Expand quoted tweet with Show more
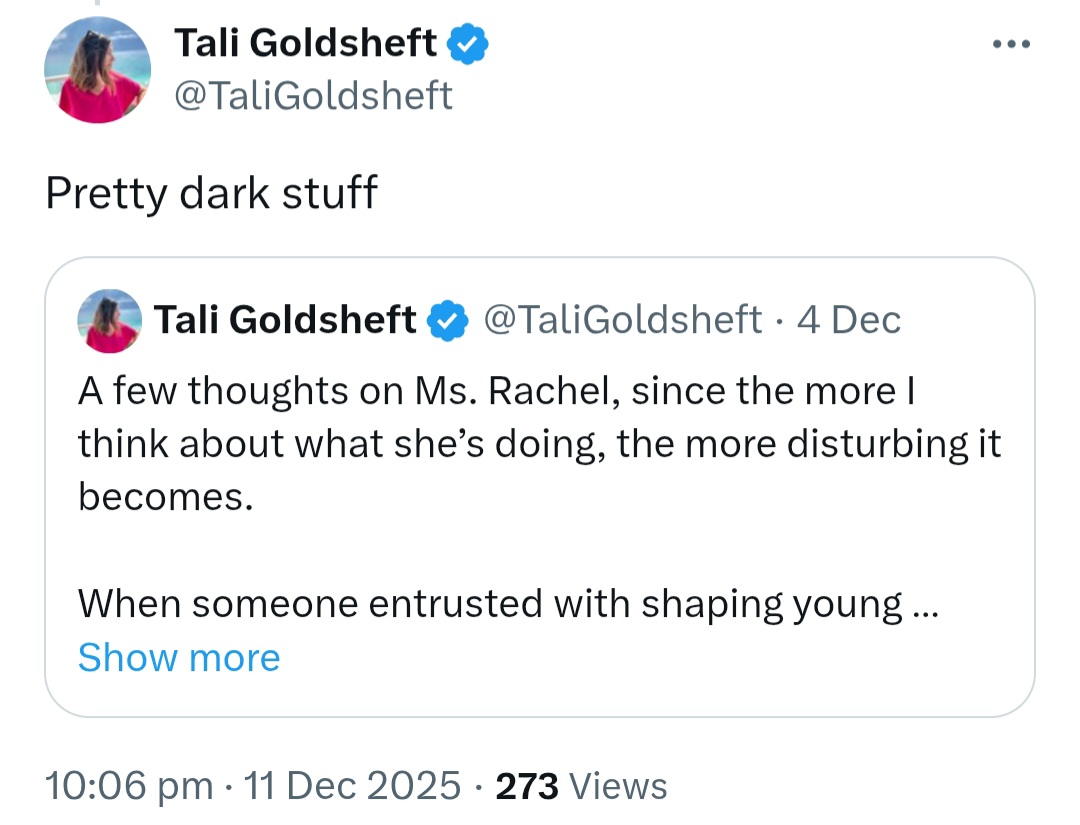1080x825 pixels. pos(179,657)
